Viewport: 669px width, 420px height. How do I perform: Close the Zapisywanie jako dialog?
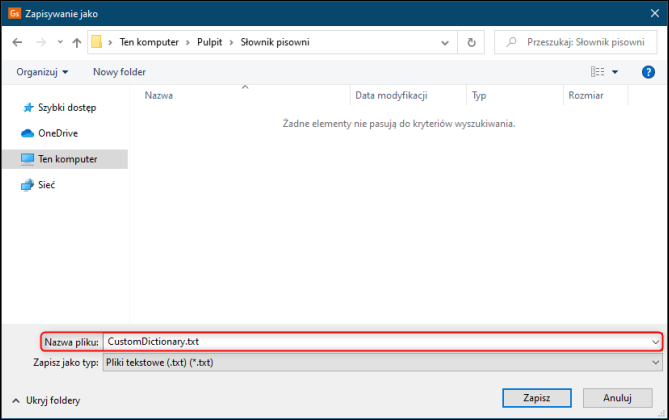[x=655, y=13]
